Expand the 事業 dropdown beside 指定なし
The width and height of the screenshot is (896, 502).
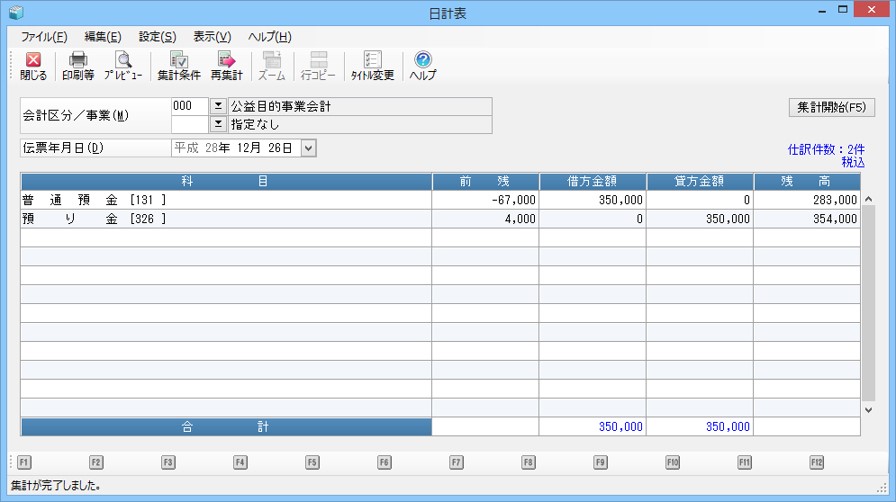point(218,125)
